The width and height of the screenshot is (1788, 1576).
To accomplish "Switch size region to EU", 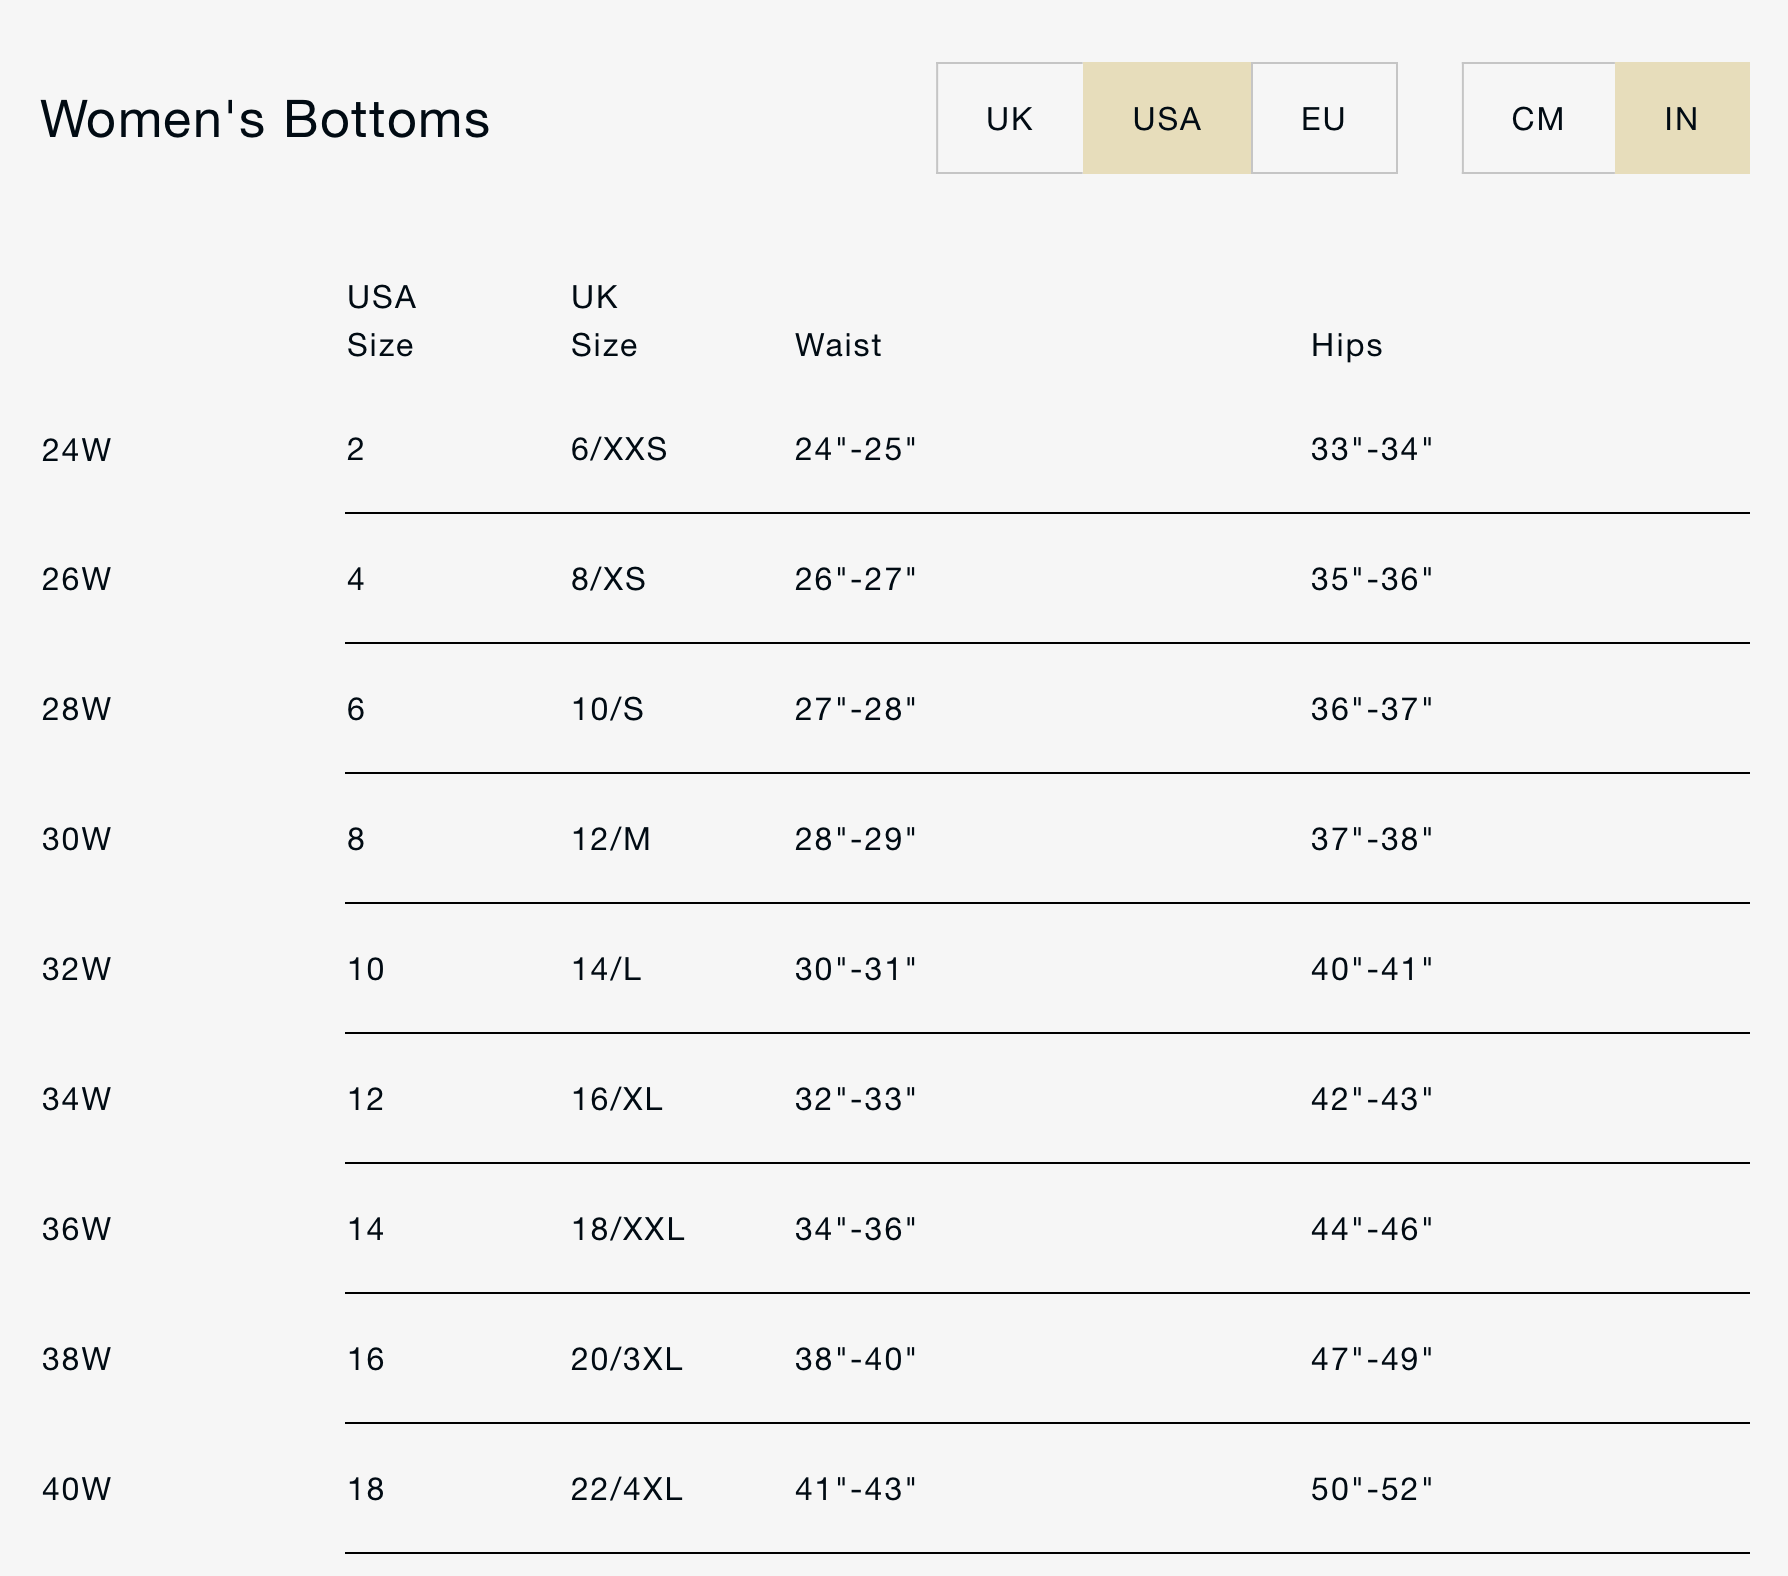I will click(x=1323, y=119).
